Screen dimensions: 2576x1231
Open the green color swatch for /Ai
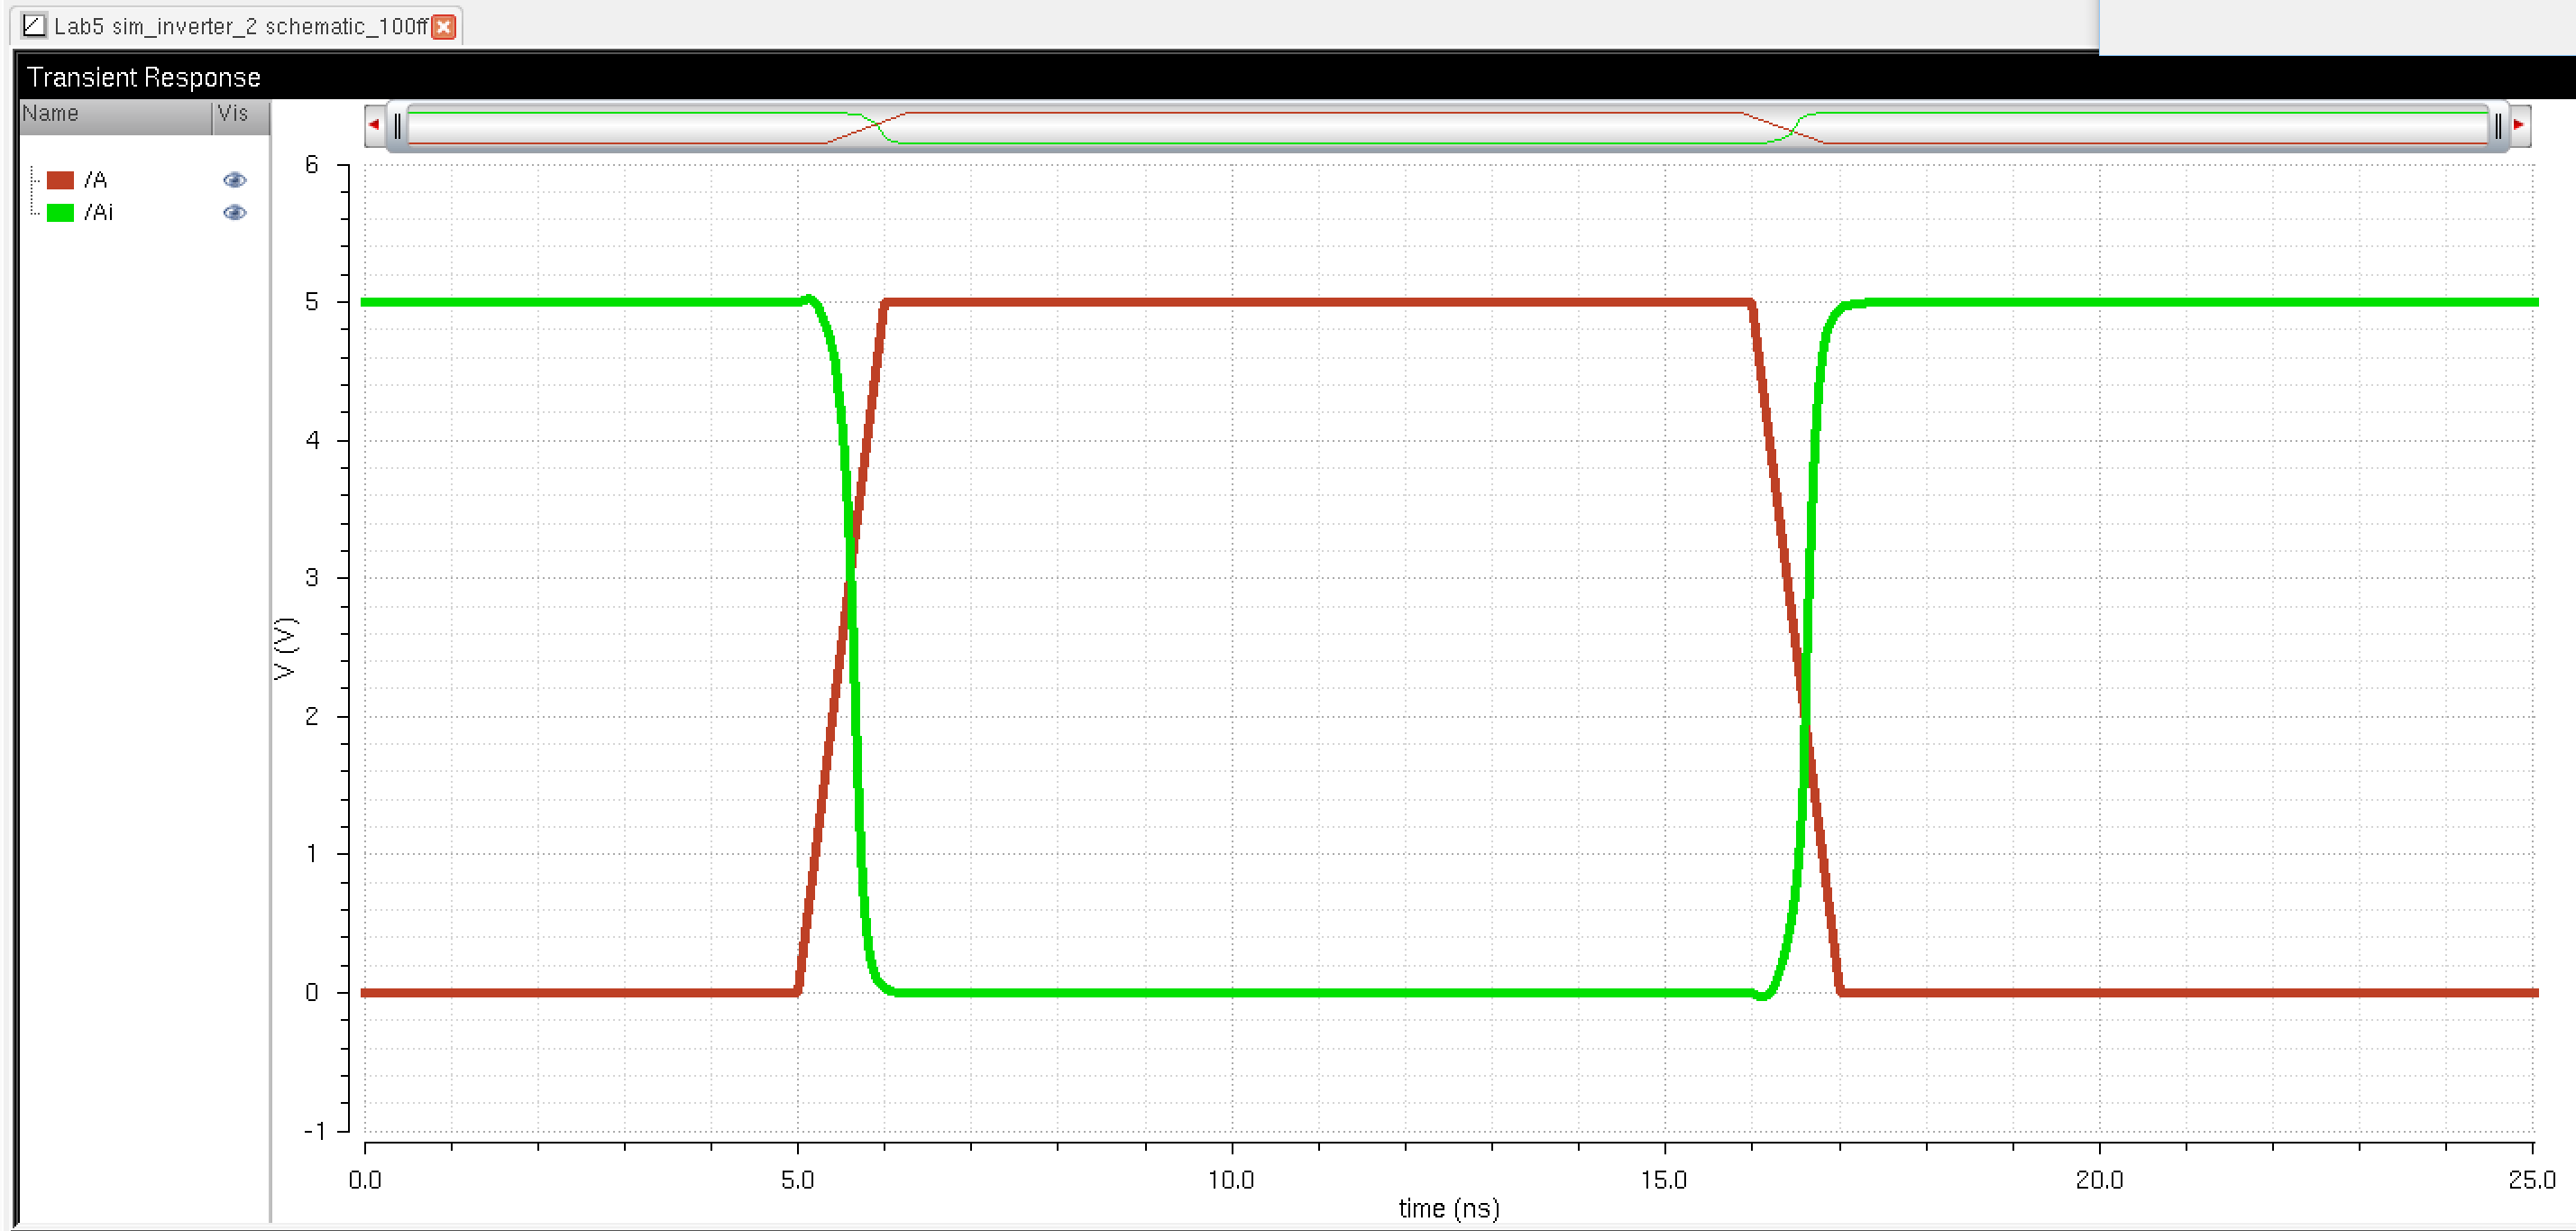tap(60, 212)
